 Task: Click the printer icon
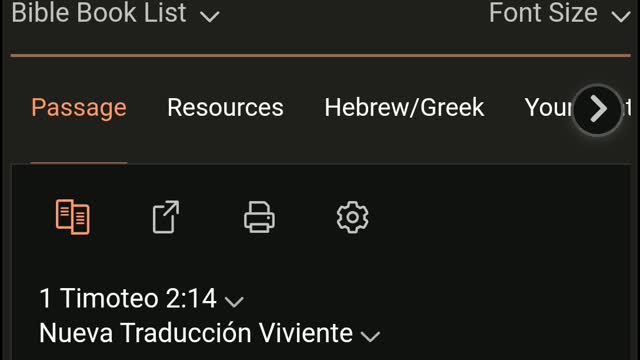point(259,217)
